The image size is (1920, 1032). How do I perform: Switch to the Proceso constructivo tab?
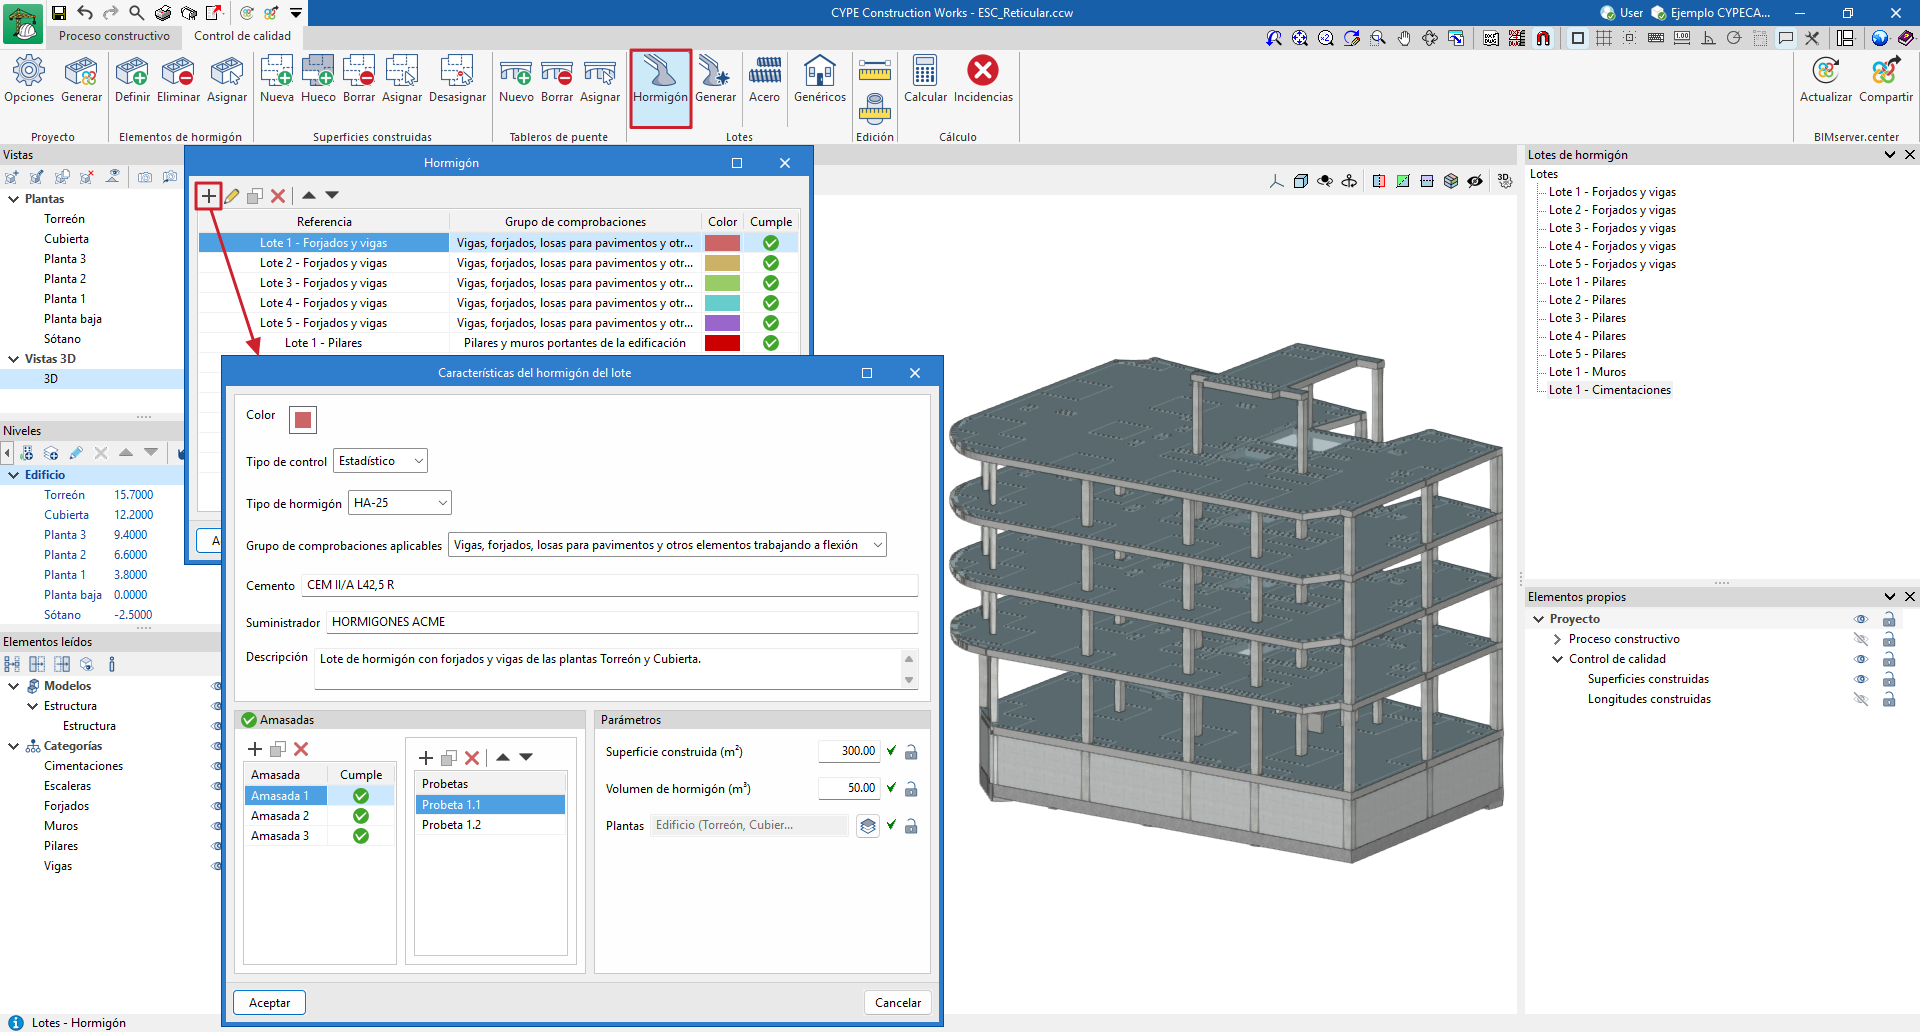tap(114, 36)
